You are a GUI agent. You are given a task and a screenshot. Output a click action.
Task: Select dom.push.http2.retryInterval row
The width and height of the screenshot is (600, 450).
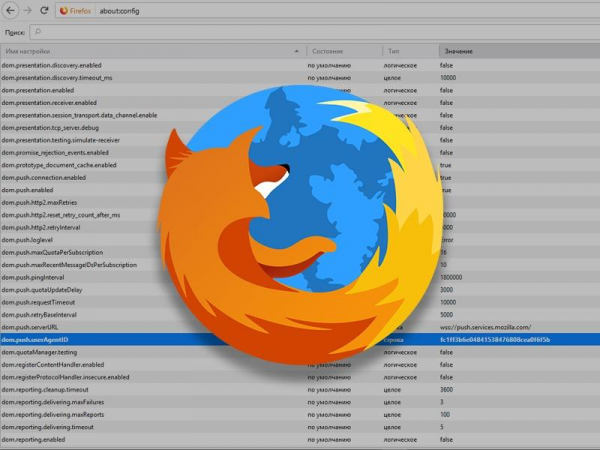tap(300, 227)
